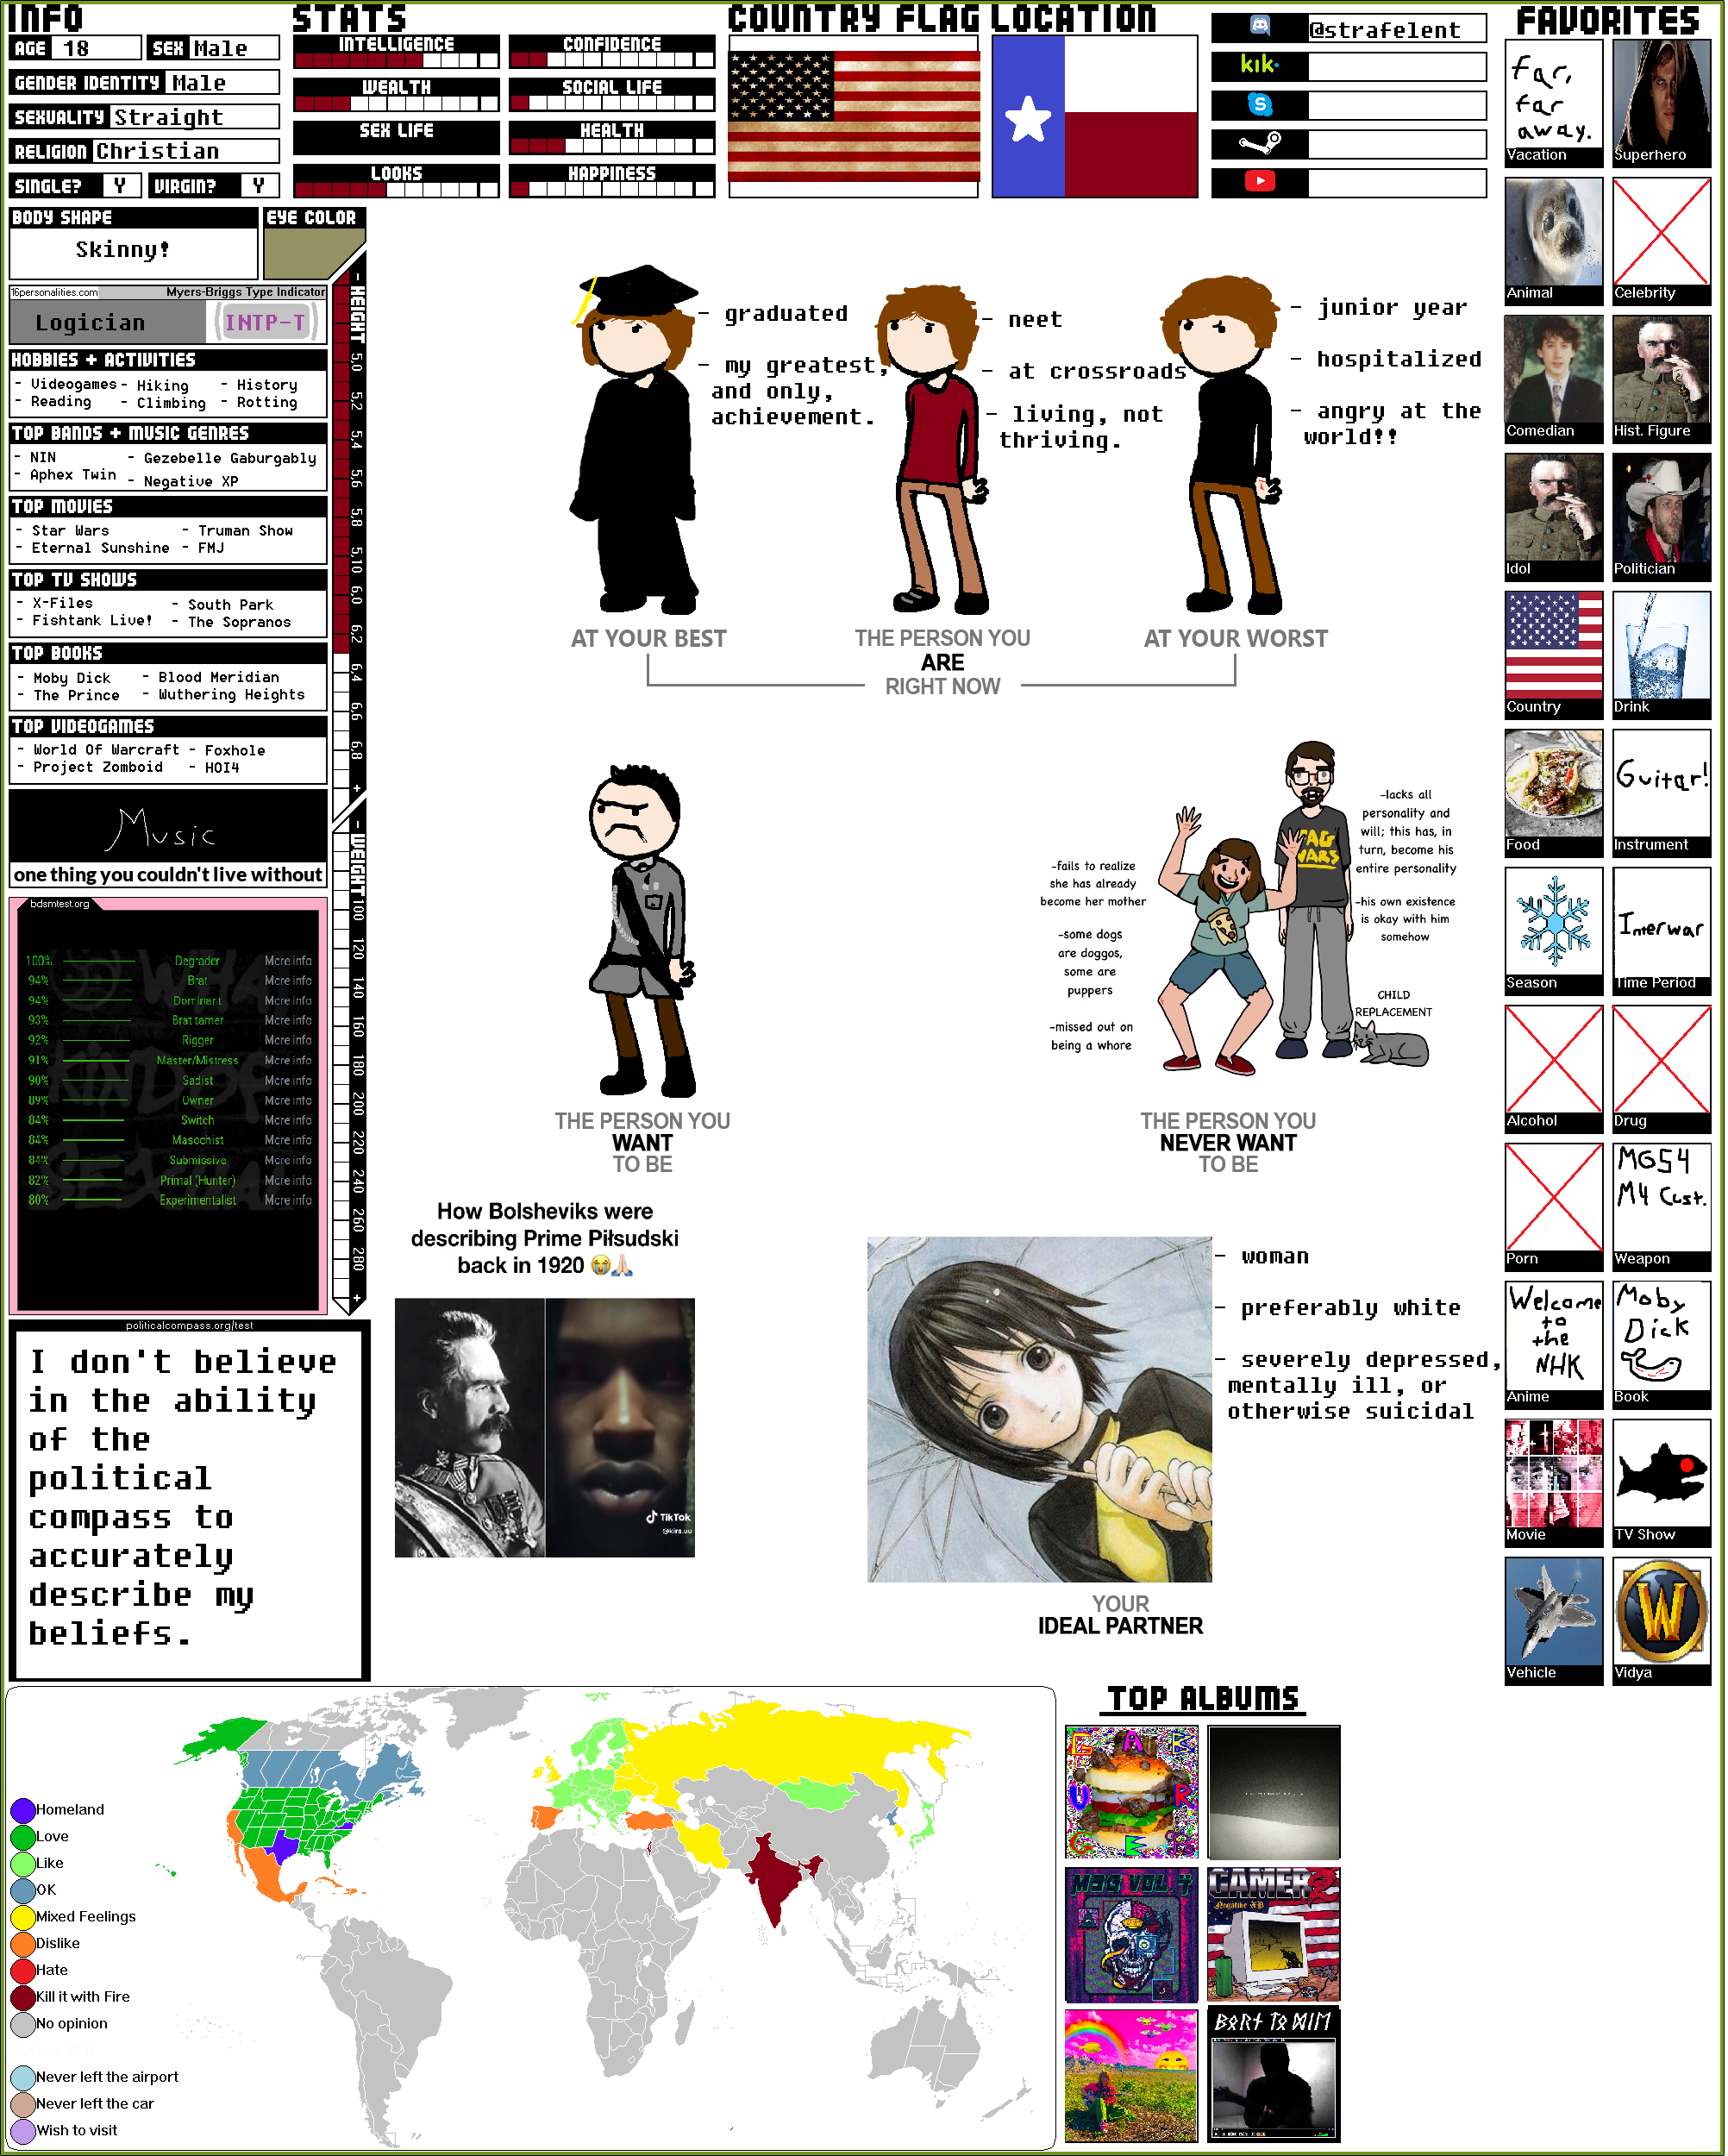Screen dimensions: 1728x2156
Task: Click the Steam icon
Action: tap(1260, 144)
